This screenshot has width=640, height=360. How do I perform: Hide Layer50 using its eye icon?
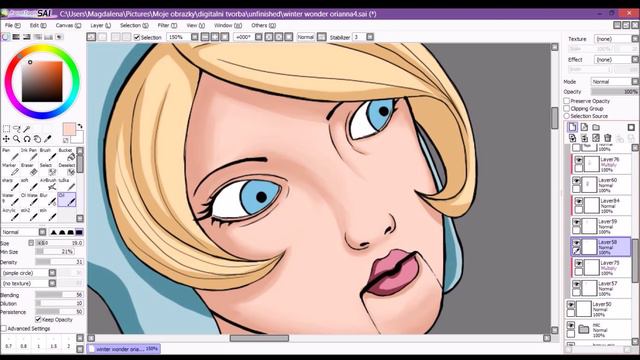click(571, 305)
